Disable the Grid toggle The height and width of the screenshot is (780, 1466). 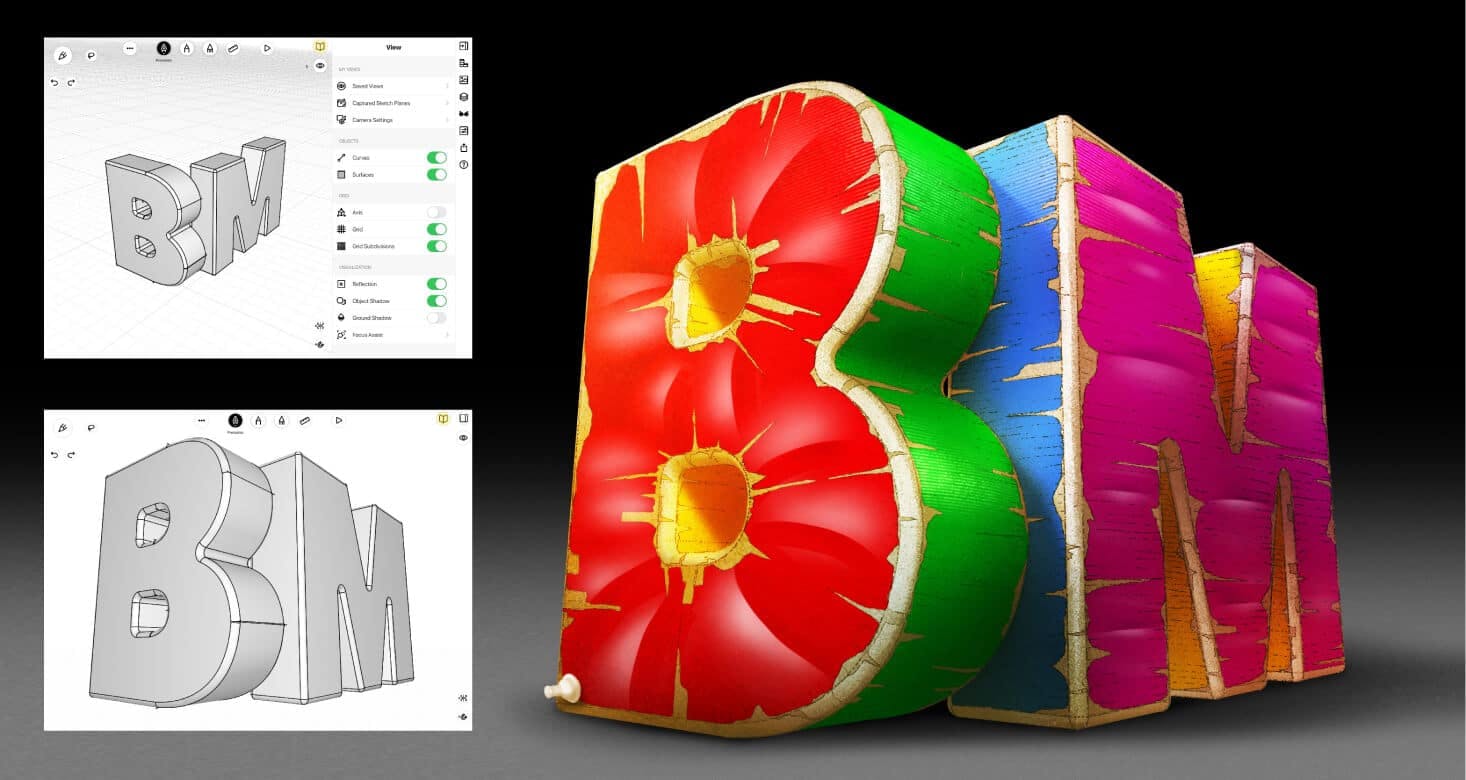(x=437, y=230)
